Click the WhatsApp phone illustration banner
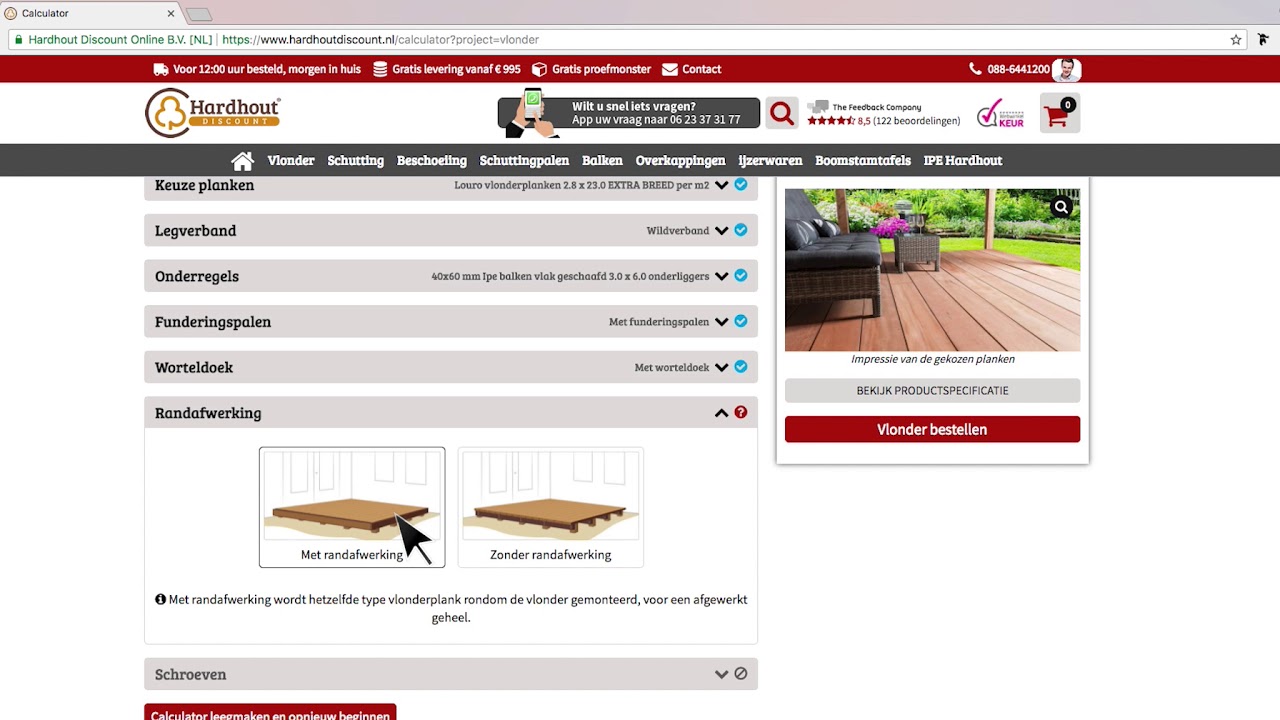The height and width of the screenshot is (720, 1280). coord(629,113)
